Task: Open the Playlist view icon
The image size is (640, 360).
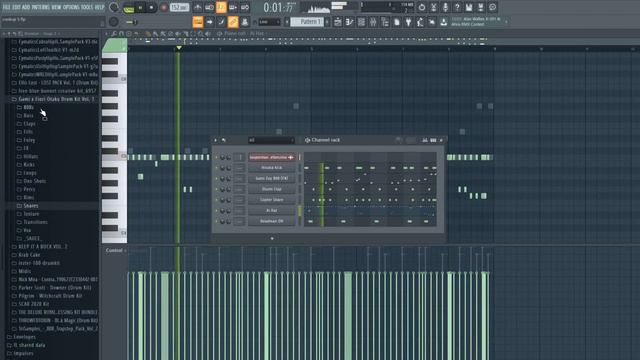Action: pyautogui.click(x=338, y=22)
